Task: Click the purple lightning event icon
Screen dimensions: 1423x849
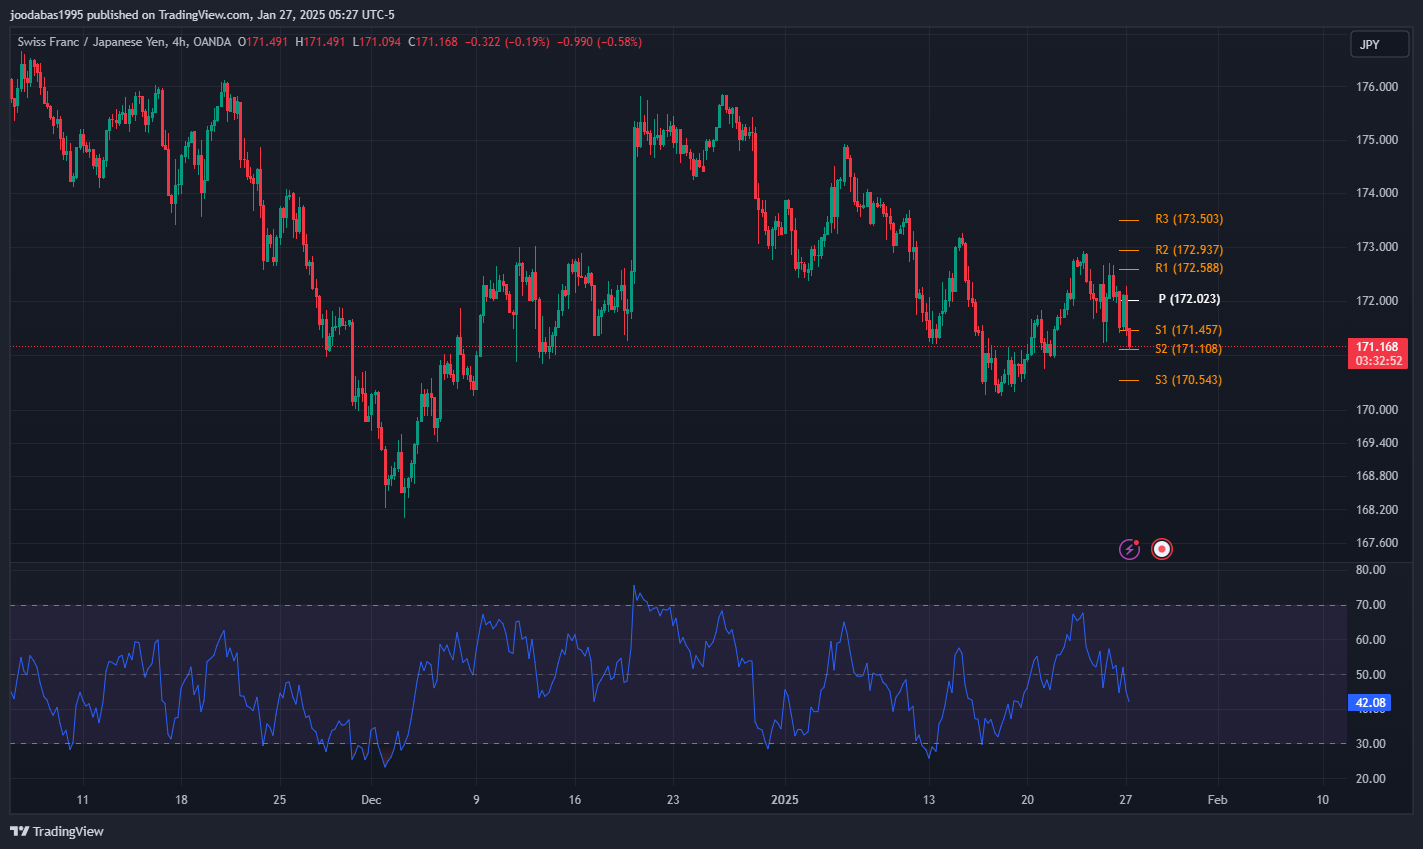Action: [1129, 549]
